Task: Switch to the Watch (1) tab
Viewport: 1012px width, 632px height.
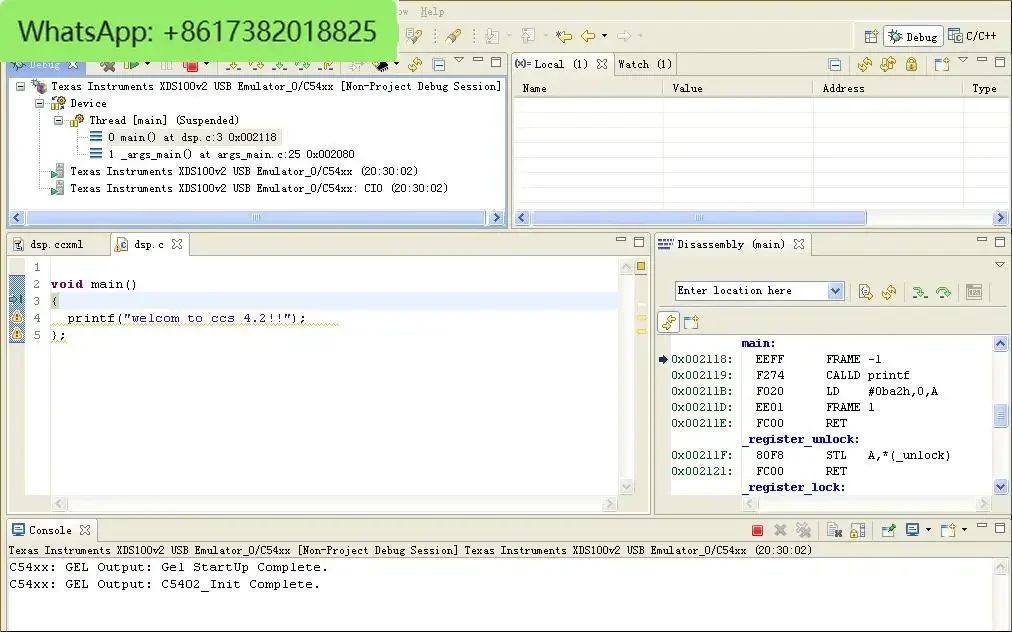Action: [645, 64]
